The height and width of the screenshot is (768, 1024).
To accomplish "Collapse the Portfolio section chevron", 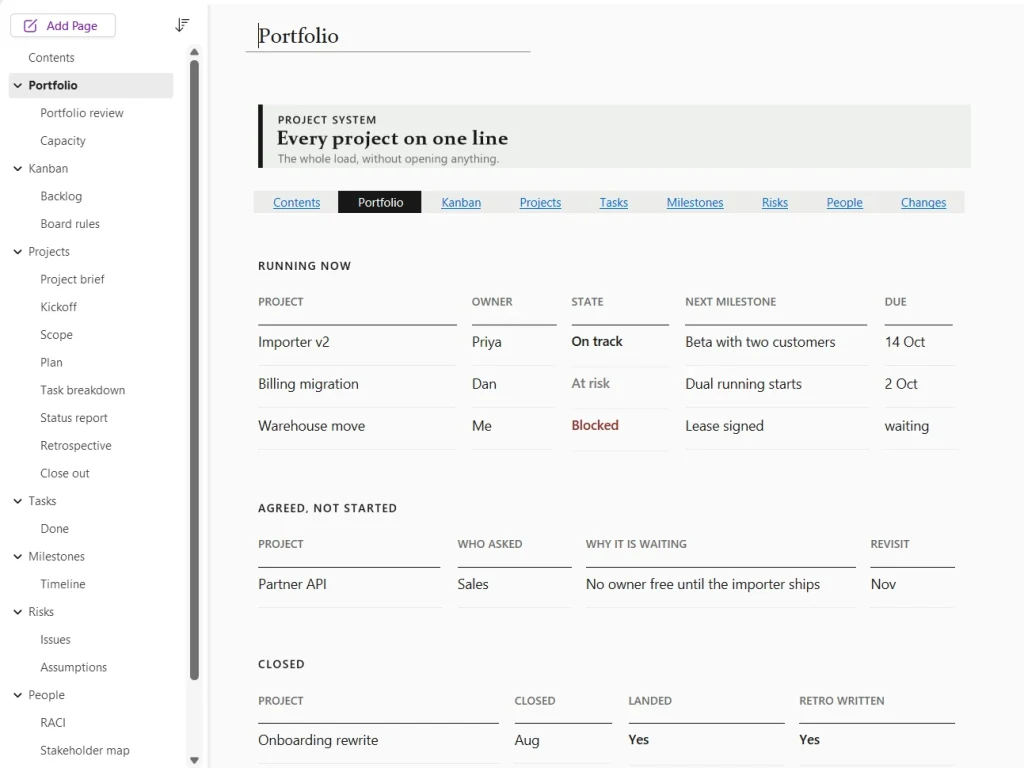I will pyautogui.click(x=18, y=86).
